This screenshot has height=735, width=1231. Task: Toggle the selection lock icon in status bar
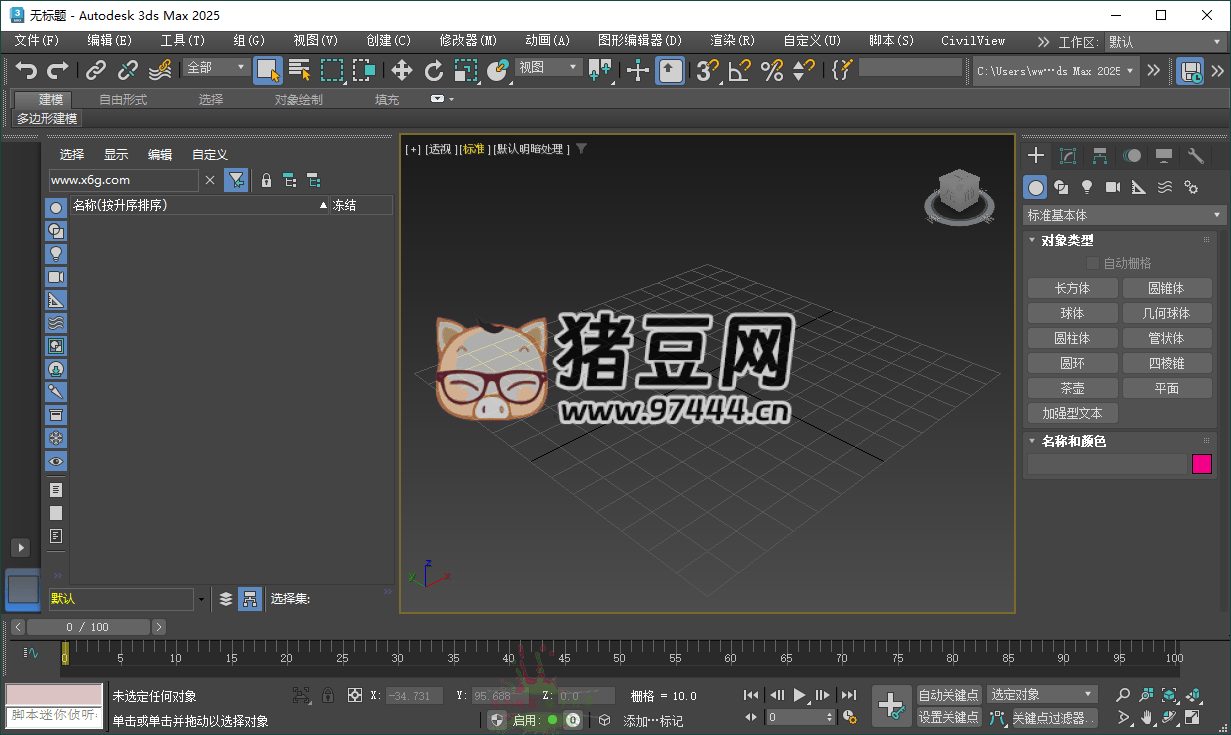327,695
